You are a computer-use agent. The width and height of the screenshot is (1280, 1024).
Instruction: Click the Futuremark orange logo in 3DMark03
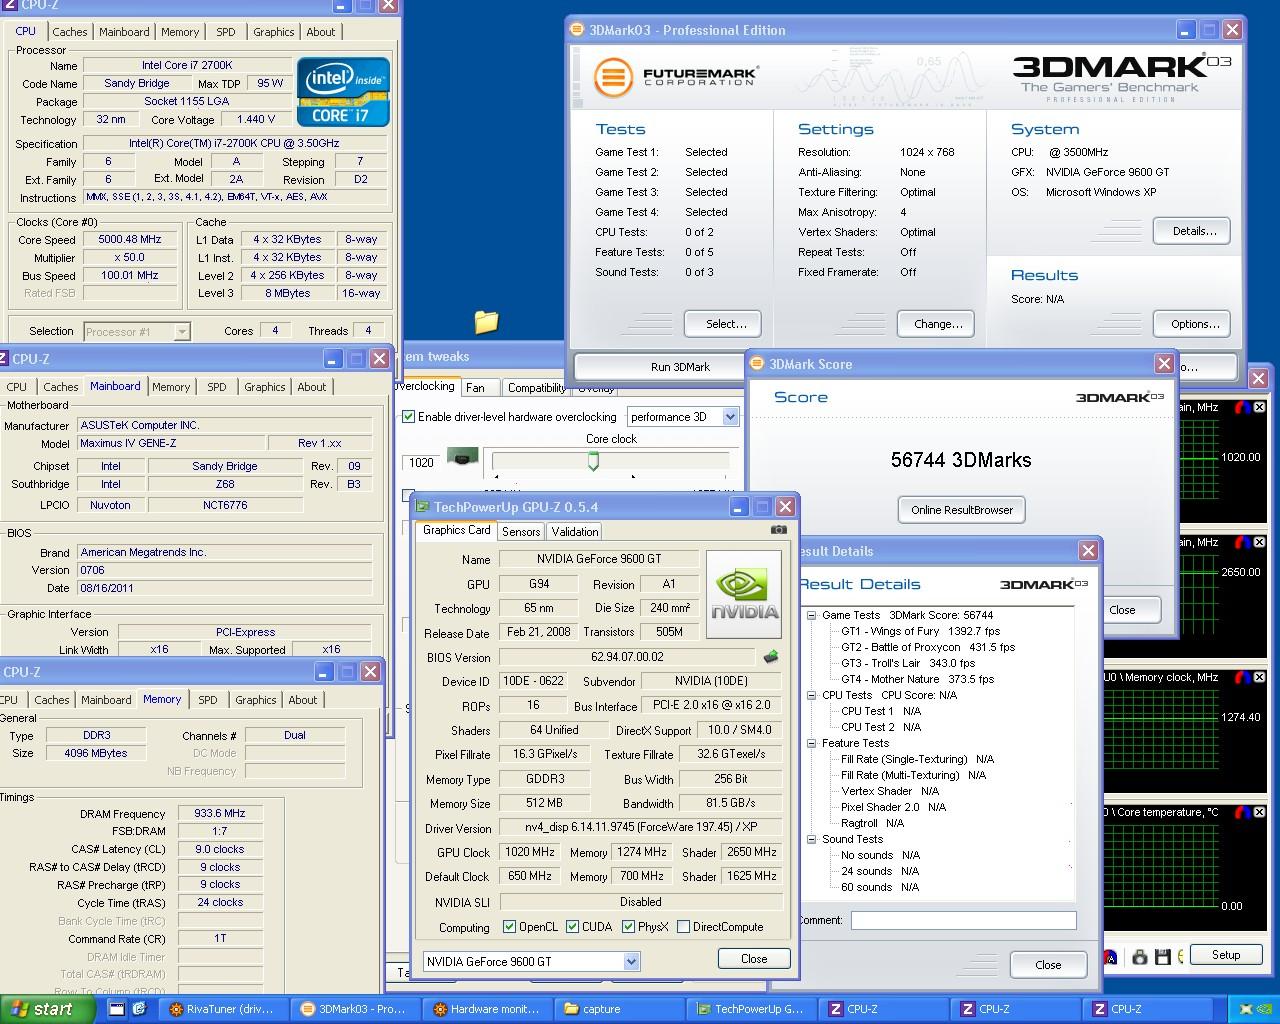[x=613, y=78]
